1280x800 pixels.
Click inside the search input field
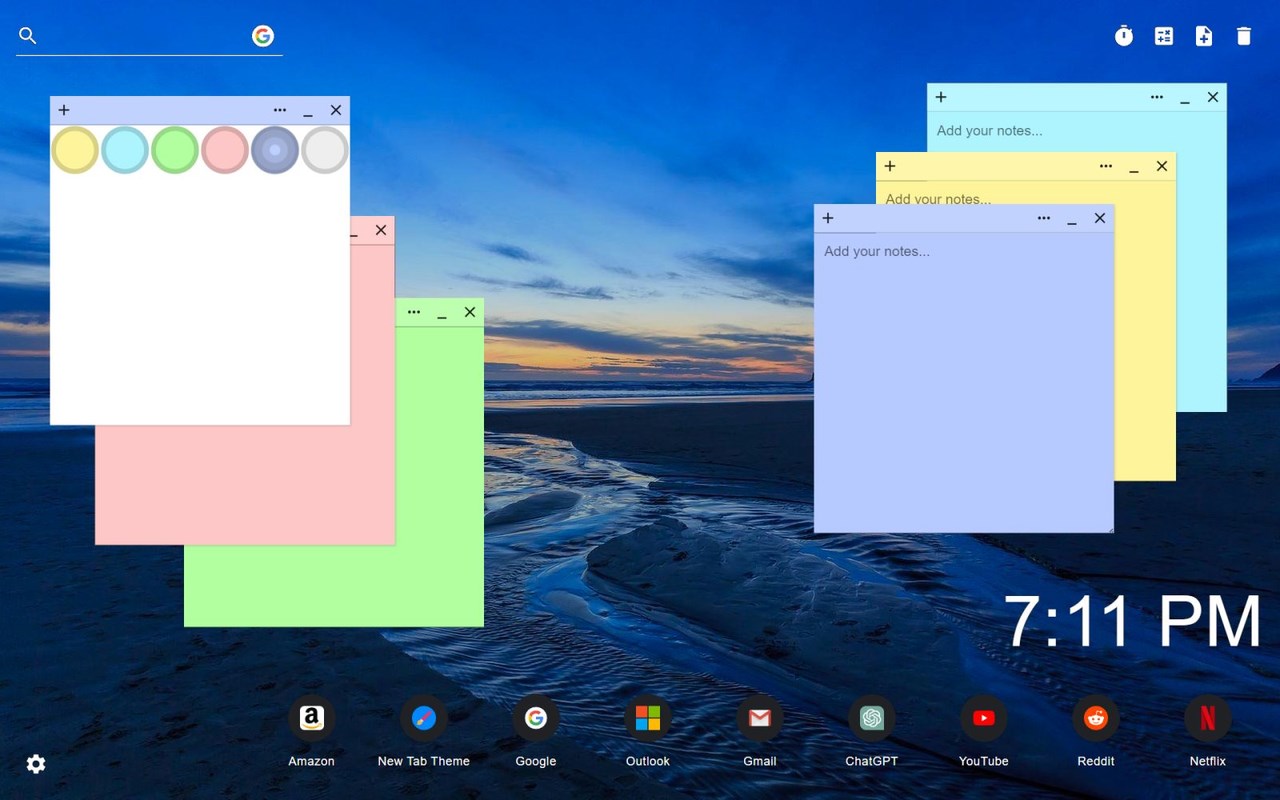click(x=145, y=36)
